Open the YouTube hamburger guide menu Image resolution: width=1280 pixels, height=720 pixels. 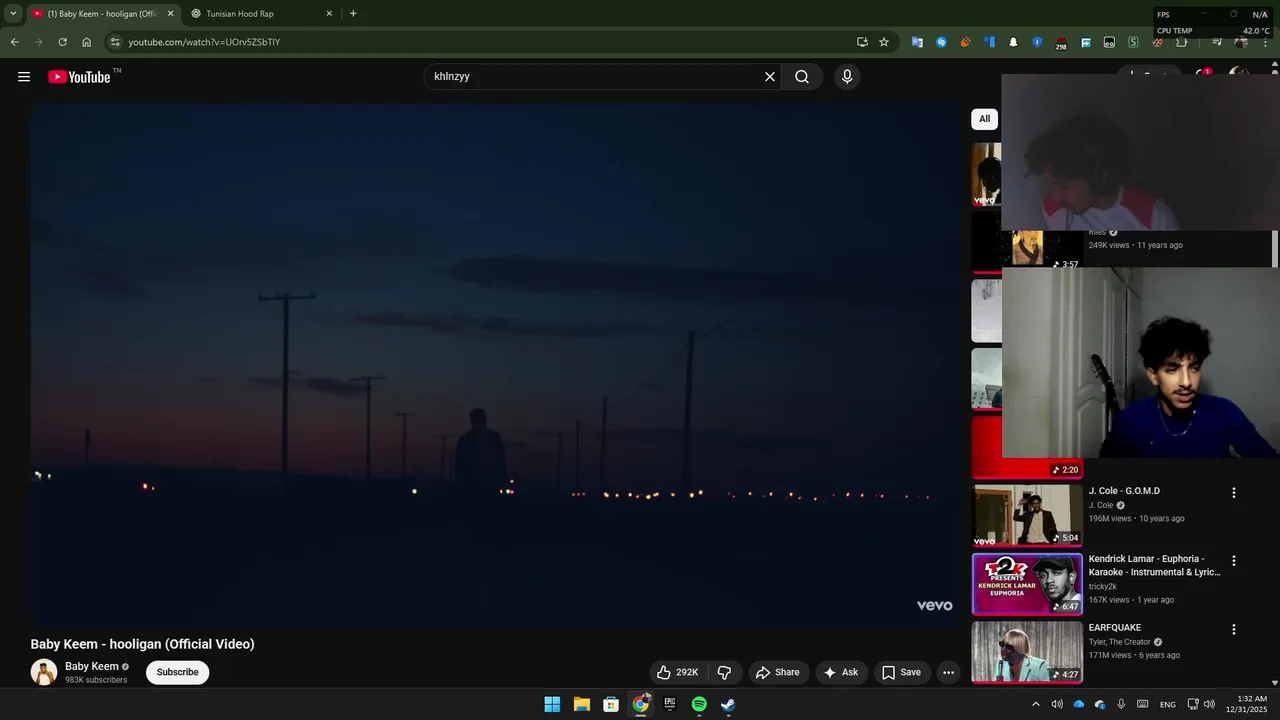point(24,77)
